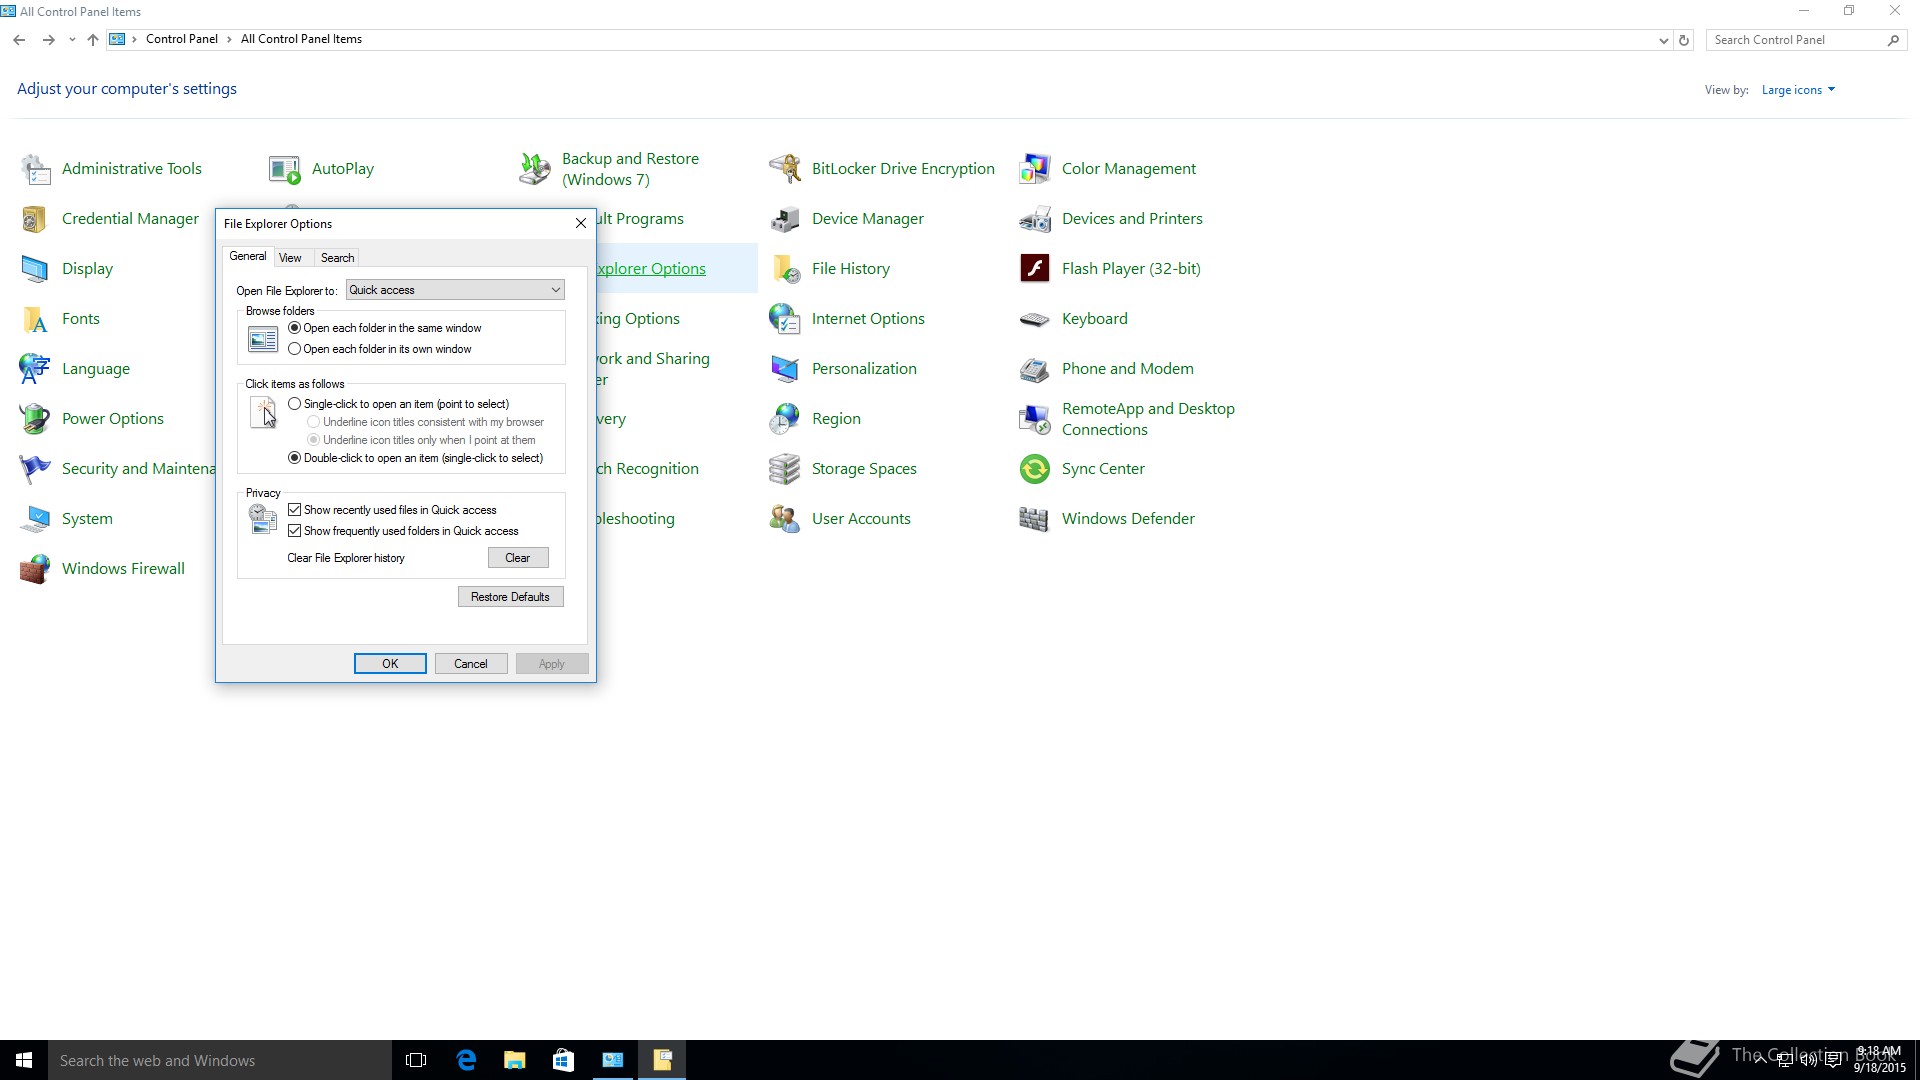Open File Explorer from taskbar
This screenshot has width=1920, height=1080.
point(515,1060)
